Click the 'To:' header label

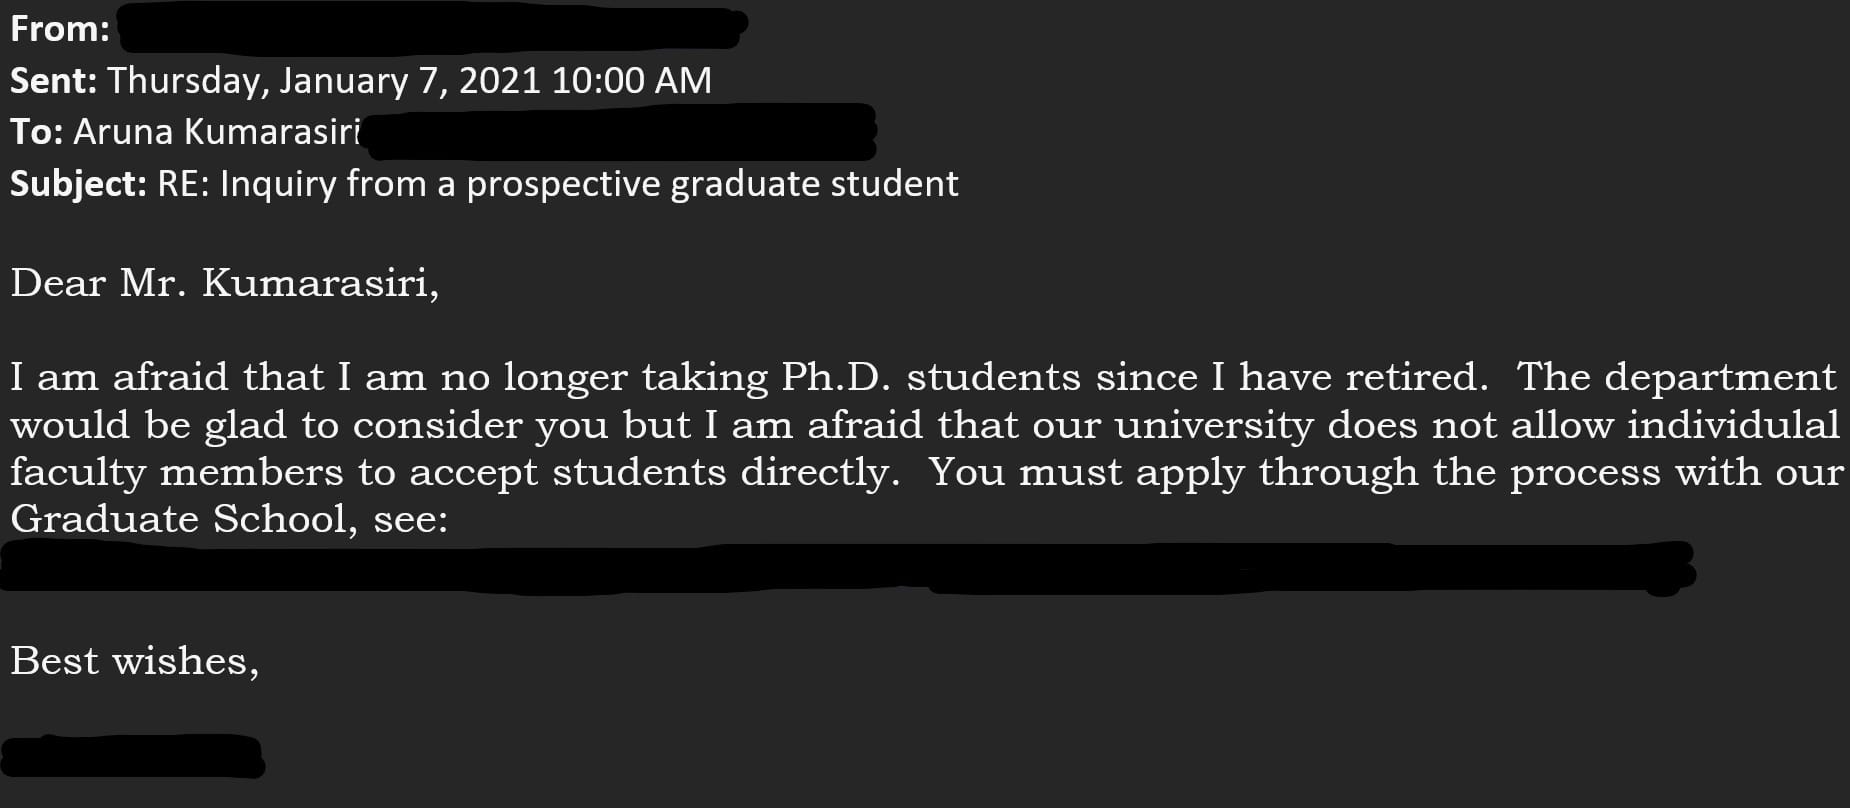[37, 132]
